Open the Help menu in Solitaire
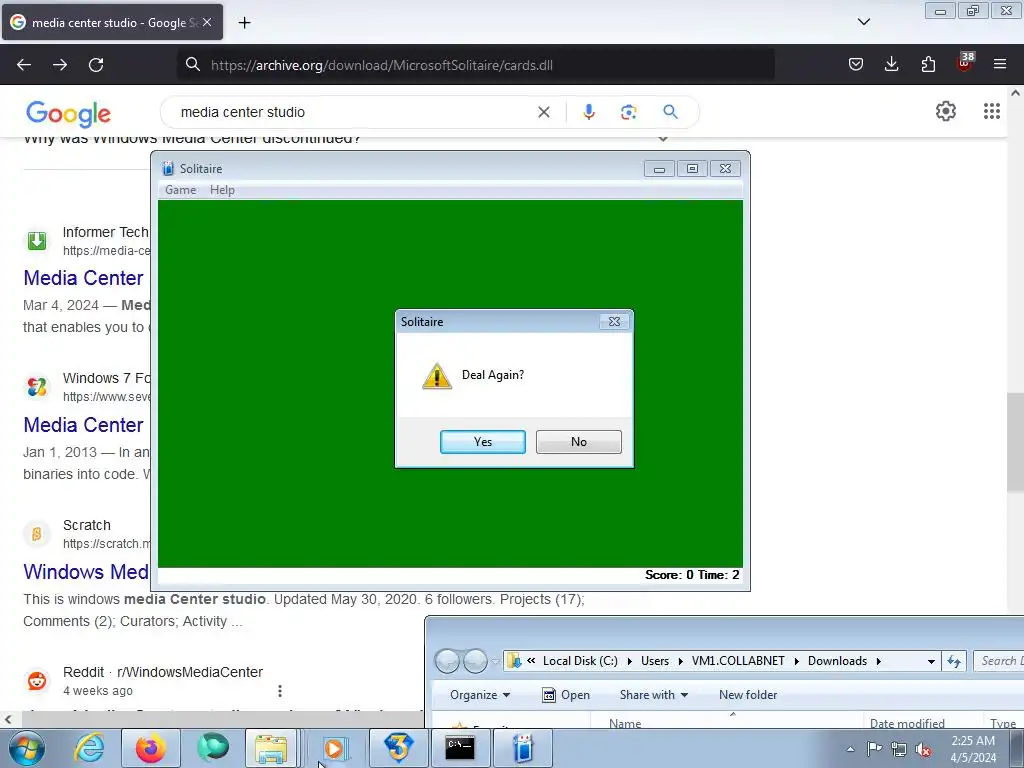 pos(222,190)
